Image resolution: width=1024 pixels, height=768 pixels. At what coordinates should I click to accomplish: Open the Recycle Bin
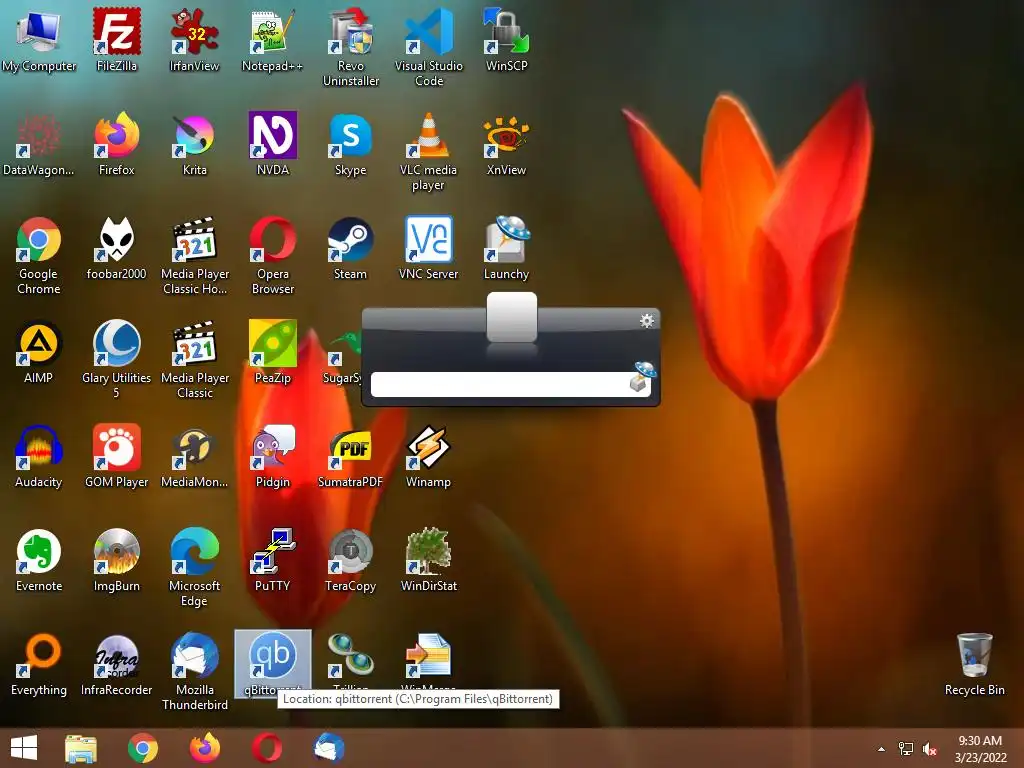pos(974,664)
